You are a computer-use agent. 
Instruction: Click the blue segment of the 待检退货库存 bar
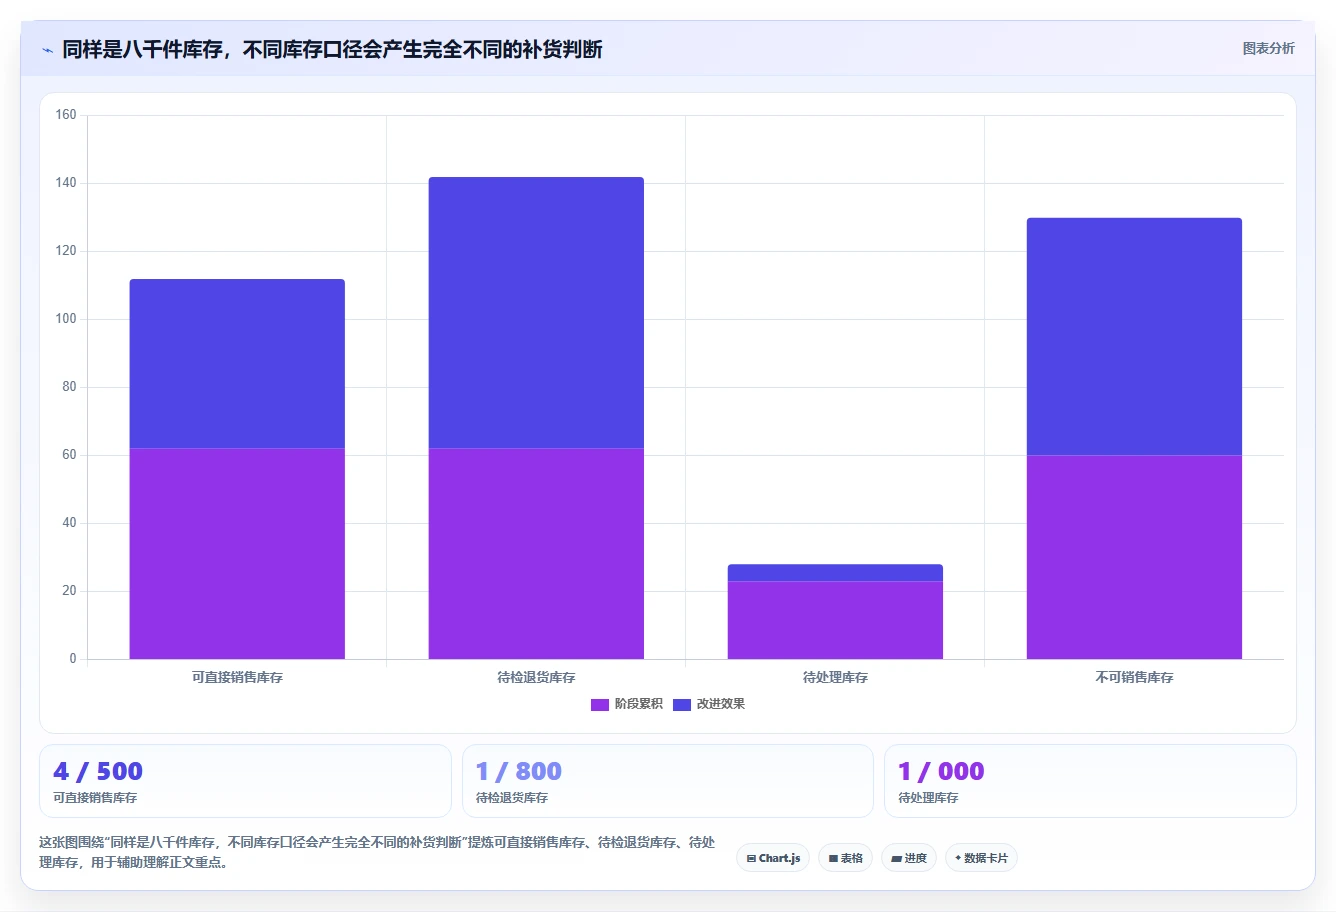click(536, 313)
